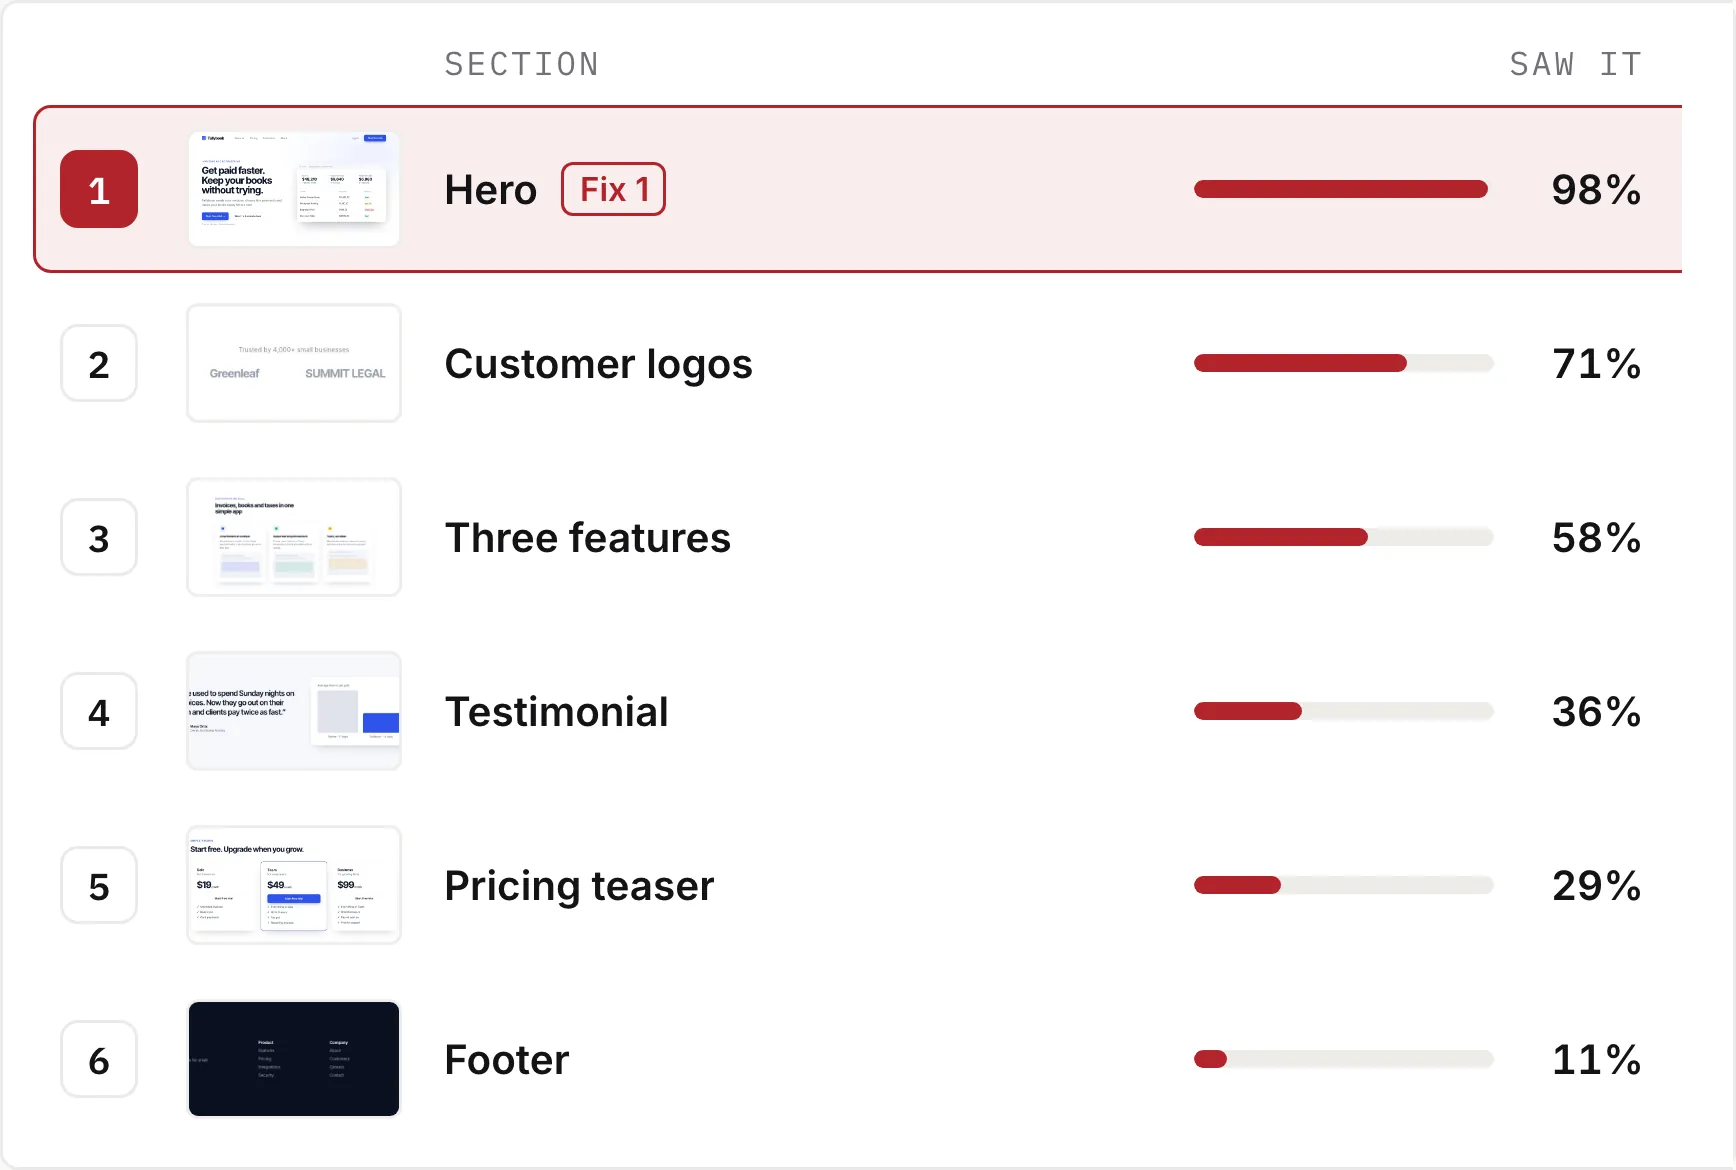1736x1170 pixels.
Task: Click the 11% value
Action: point(1596,1060)
